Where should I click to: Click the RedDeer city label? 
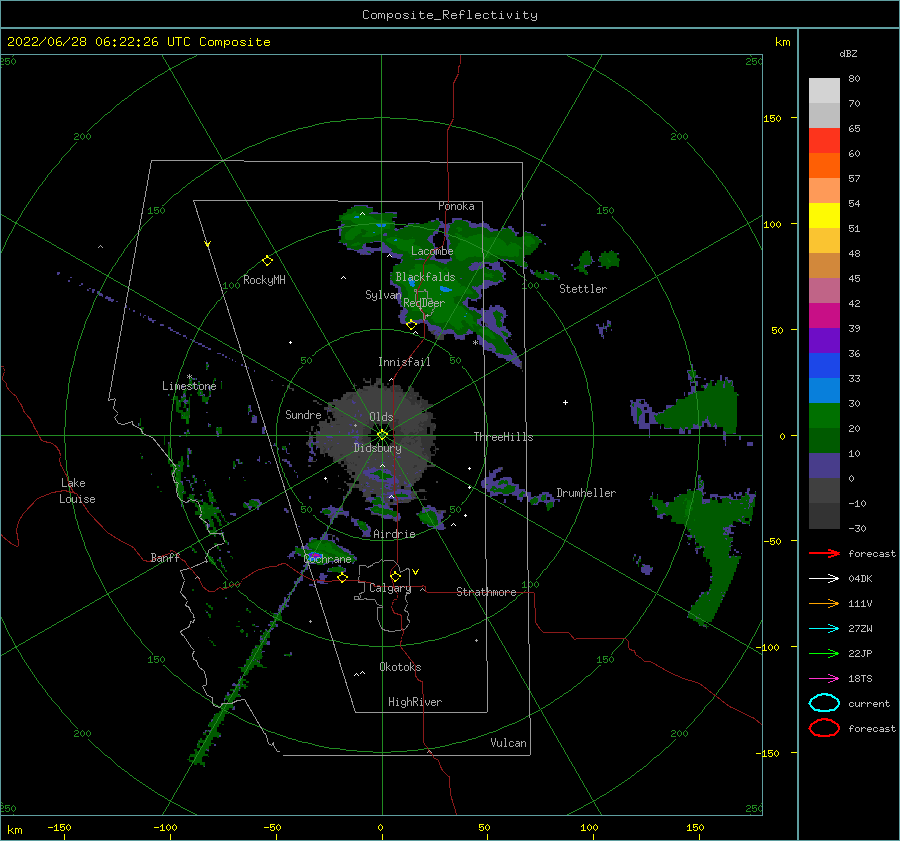point(424,303)
